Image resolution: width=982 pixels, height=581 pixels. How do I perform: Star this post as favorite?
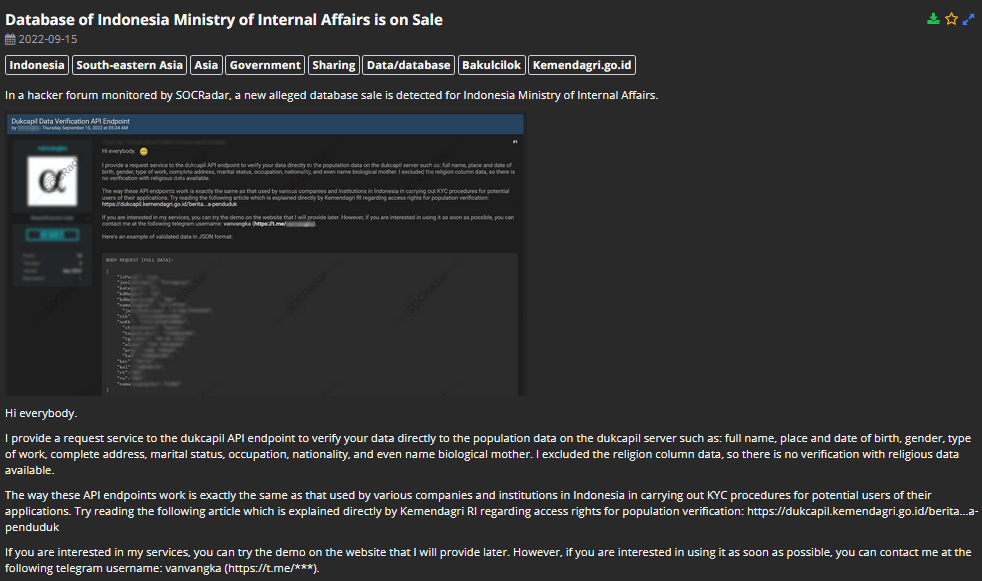951,19
